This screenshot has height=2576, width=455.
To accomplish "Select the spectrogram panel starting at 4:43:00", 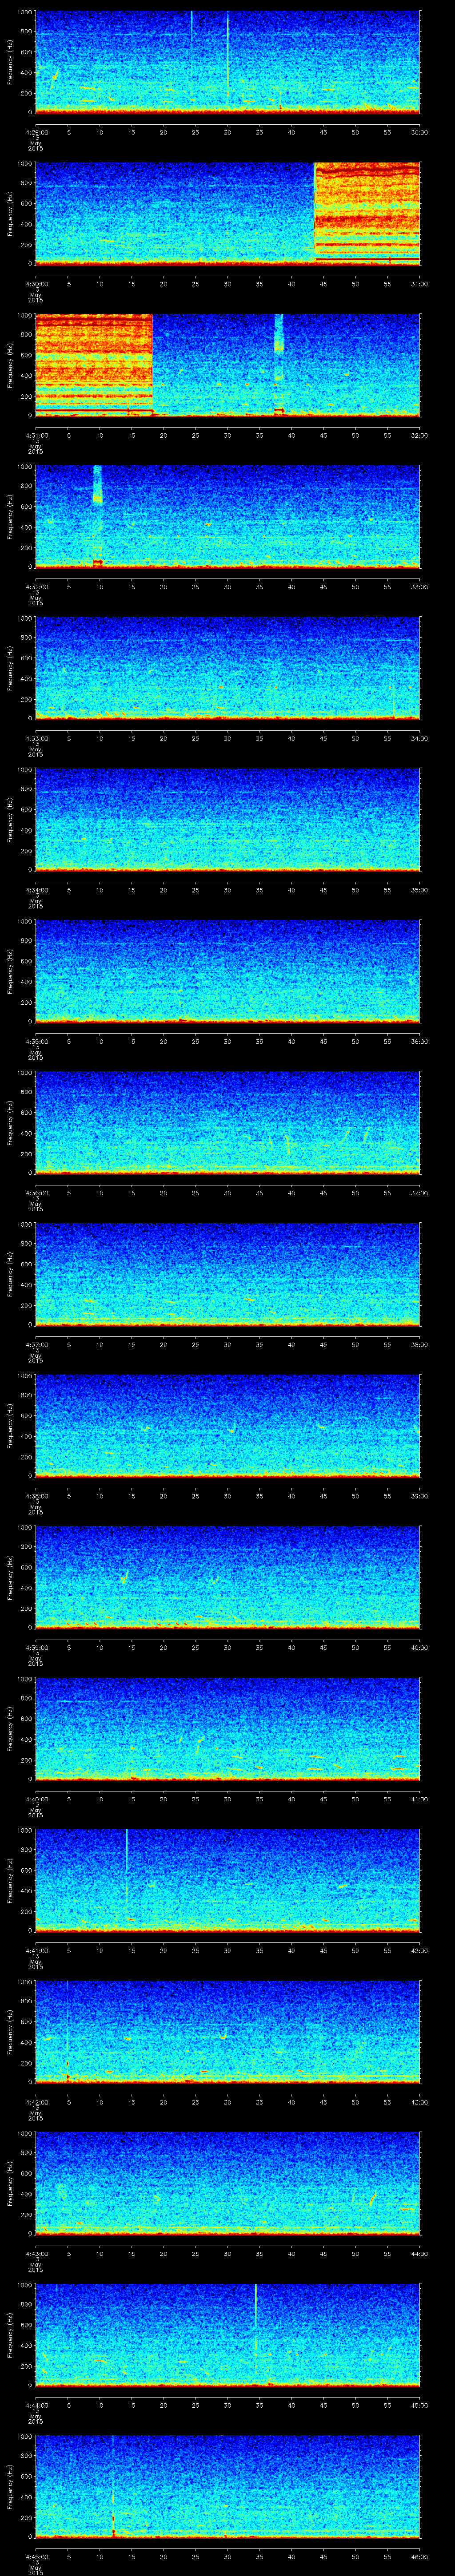I will tap(227, 2184).
